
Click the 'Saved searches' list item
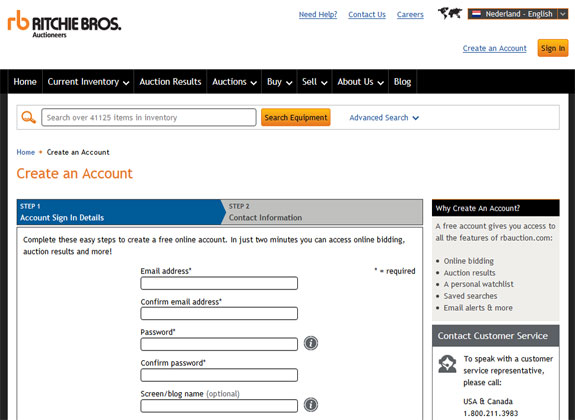tap(470, 296)
